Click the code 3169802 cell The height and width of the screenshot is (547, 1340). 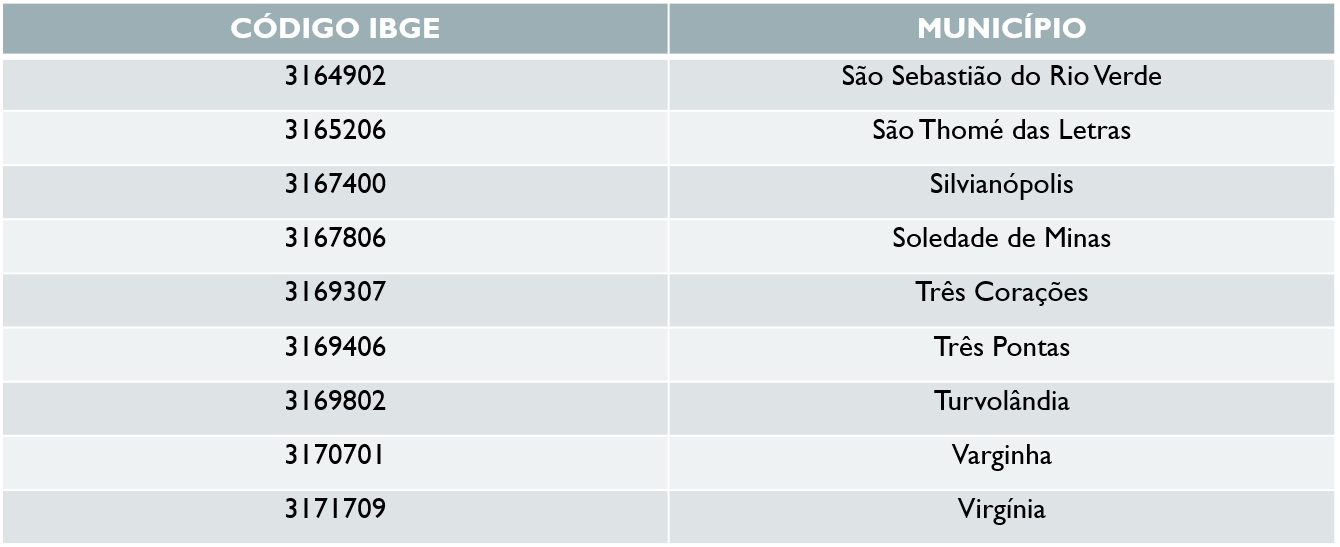pyautogui.click(x=335, y=408)
